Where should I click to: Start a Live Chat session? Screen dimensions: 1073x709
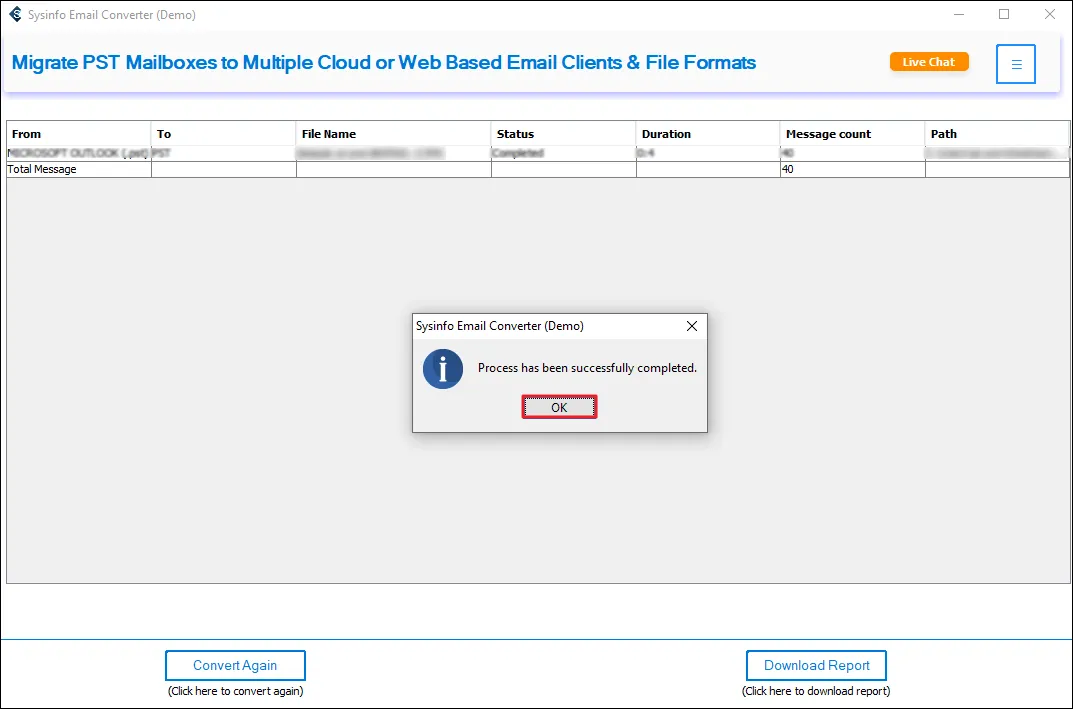tap(929, 62)
